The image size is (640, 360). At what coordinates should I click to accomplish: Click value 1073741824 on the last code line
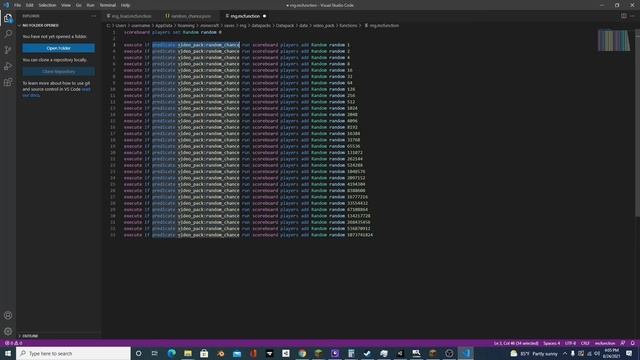coord(360,235)
